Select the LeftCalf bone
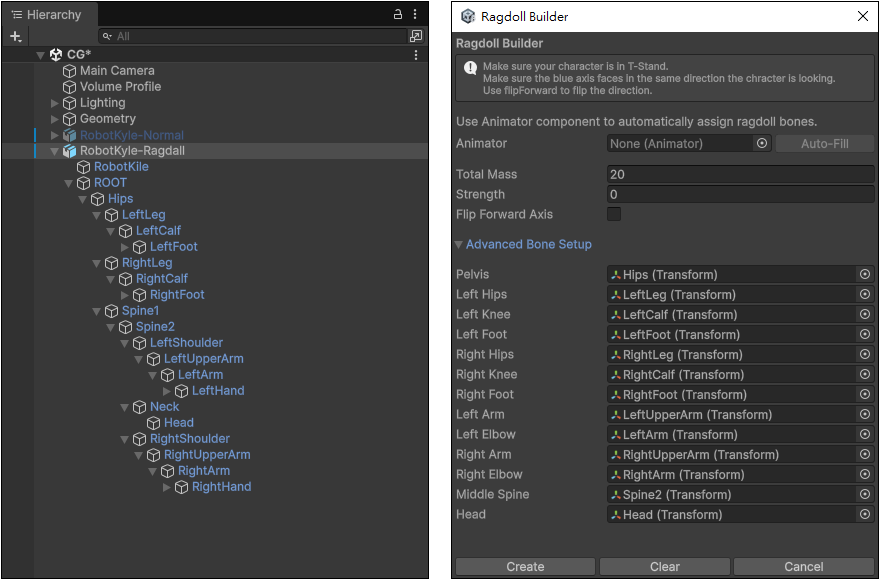 [x=158, y=231]
